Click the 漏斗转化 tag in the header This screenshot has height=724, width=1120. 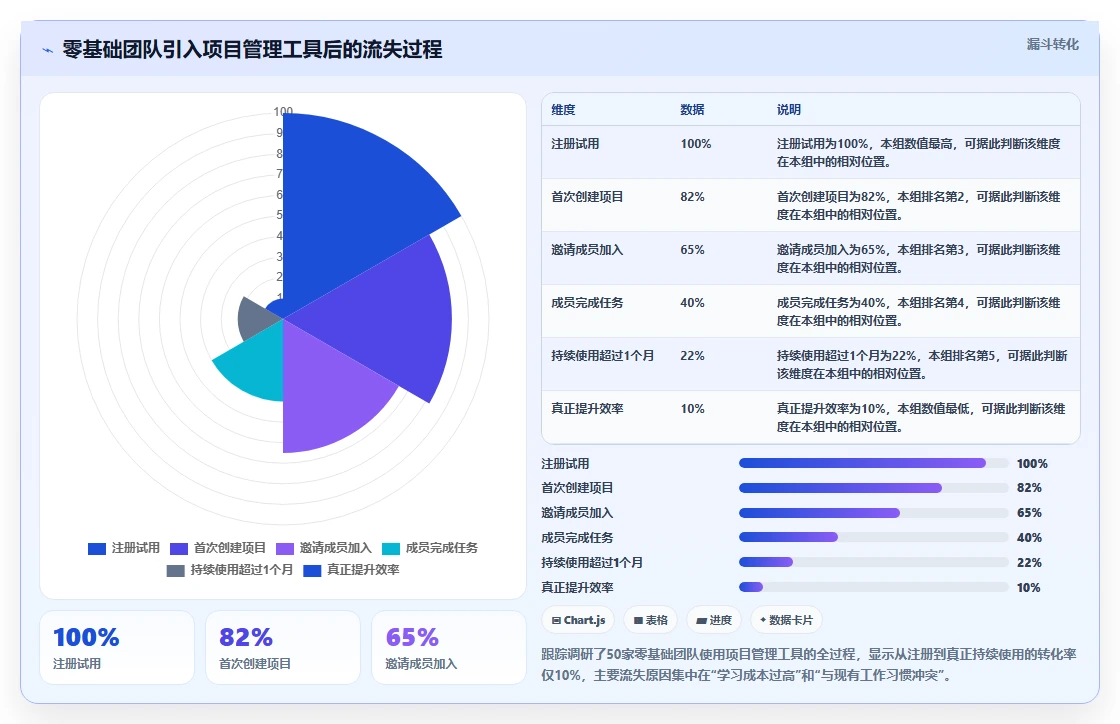coord(1052,44)
